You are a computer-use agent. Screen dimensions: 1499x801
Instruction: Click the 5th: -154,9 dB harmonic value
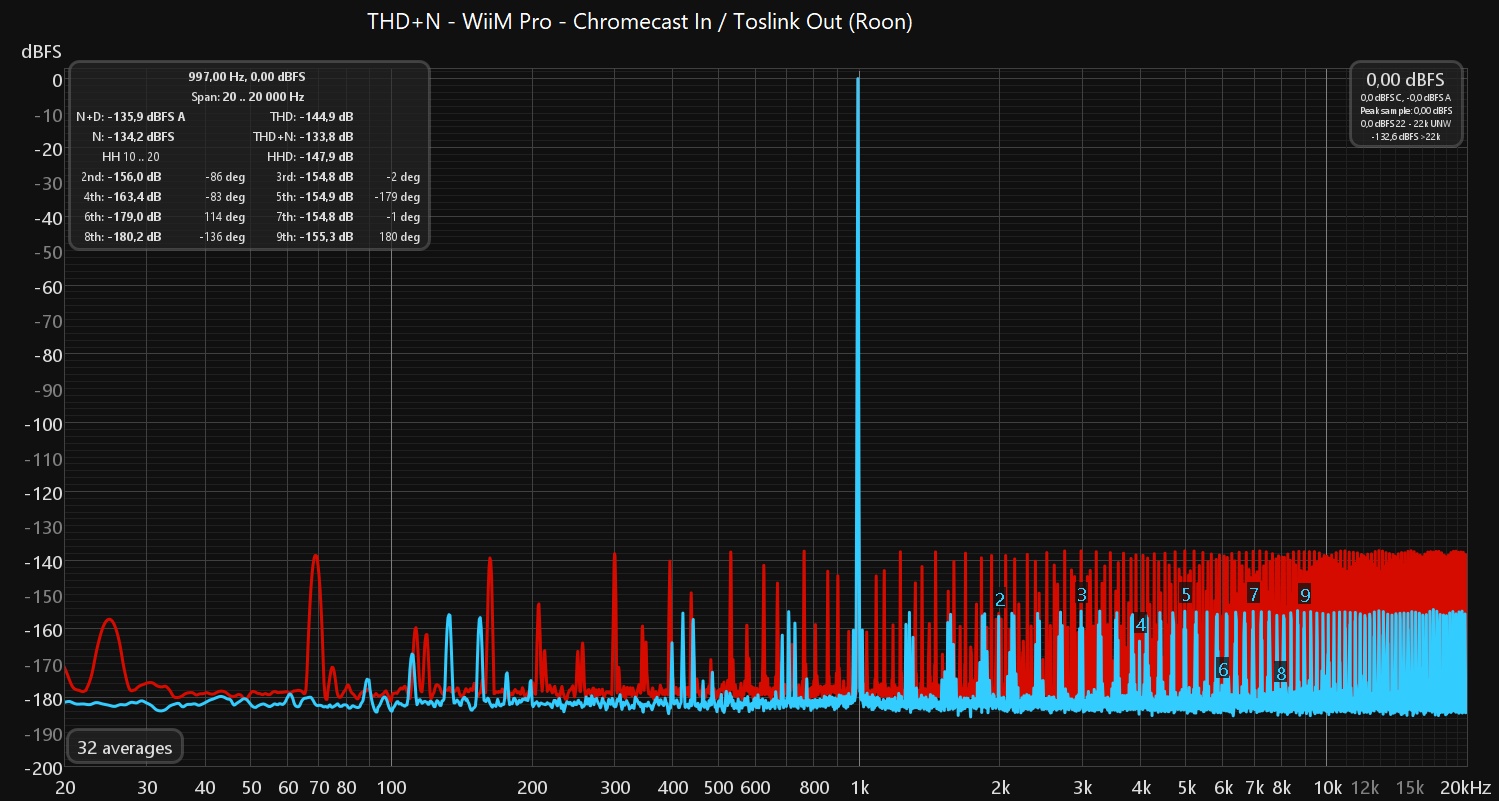314,197
